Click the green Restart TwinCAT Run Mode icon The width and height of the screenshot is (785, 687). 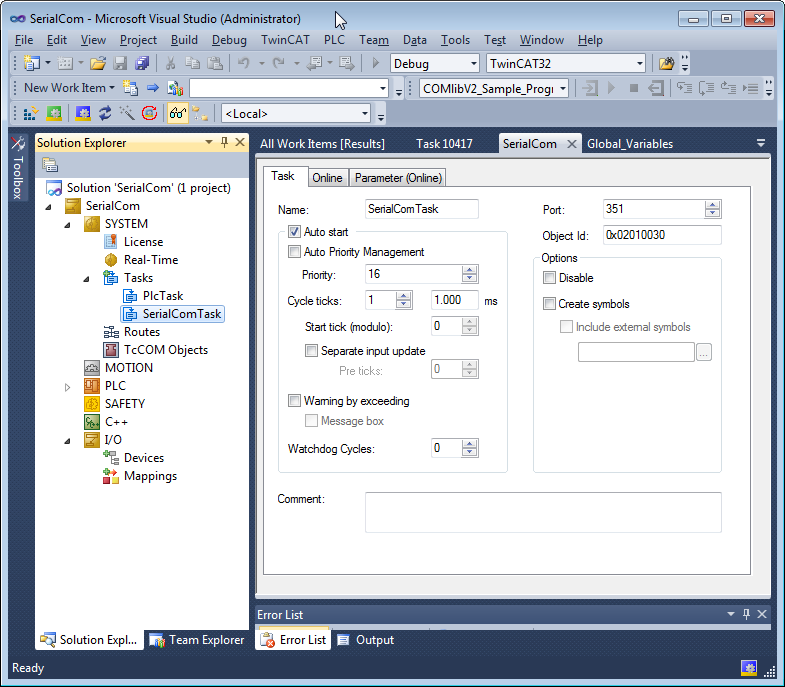click(54, 113)
